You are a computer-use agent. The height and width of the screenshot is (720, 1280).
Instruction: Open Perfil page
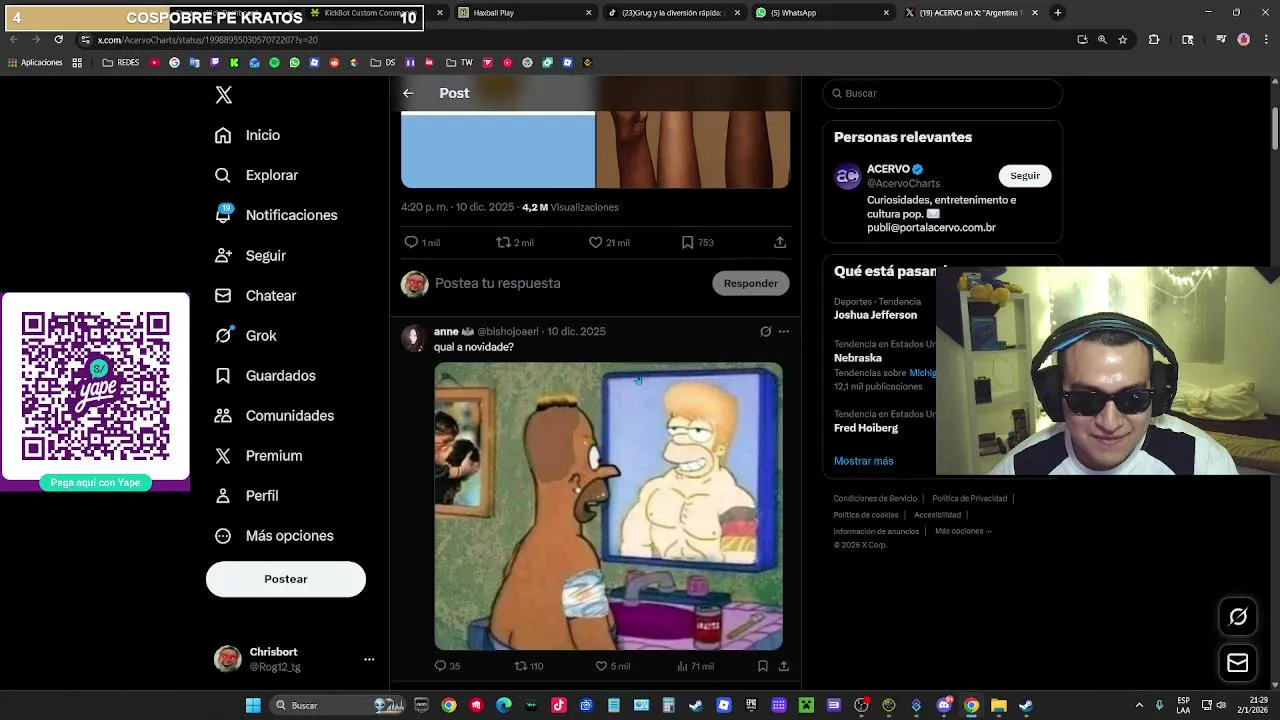247,495
